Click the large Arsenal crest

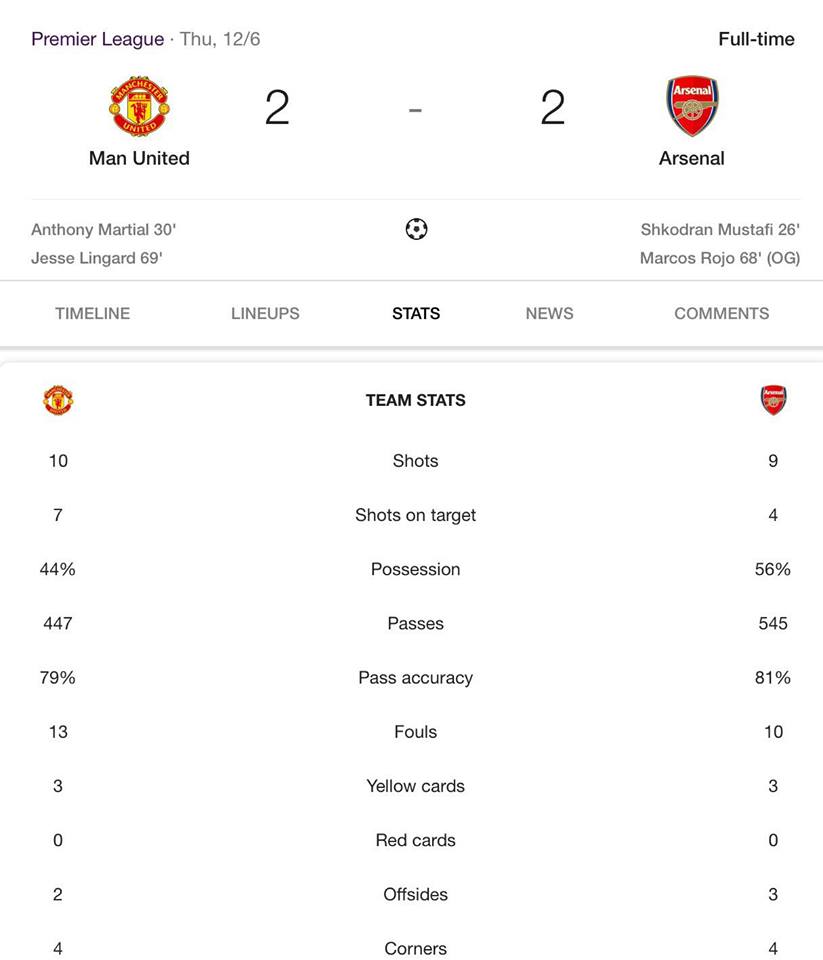(x=692, y=106)
